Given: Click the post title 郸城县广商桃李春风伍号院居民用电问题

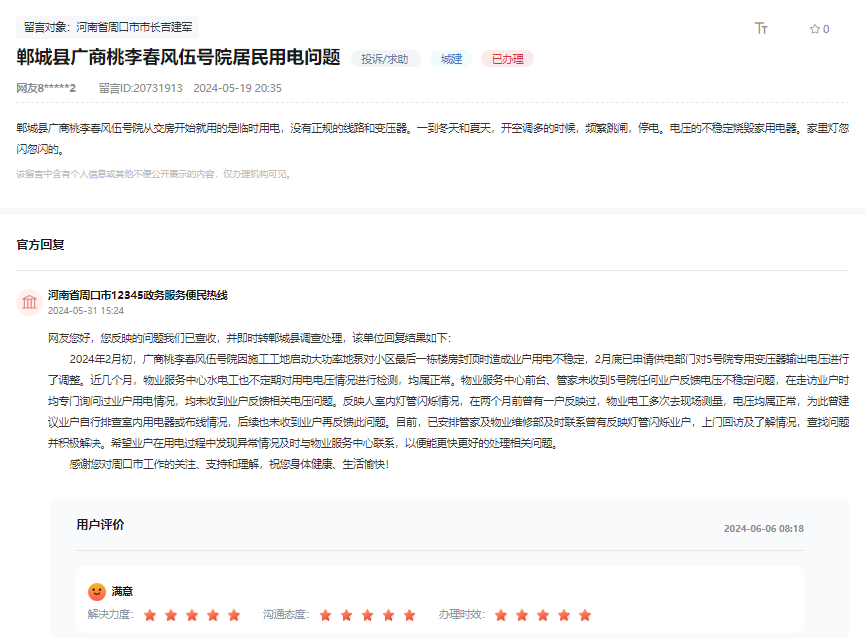Looking at the screenshot, I should (x=178, y=57).
